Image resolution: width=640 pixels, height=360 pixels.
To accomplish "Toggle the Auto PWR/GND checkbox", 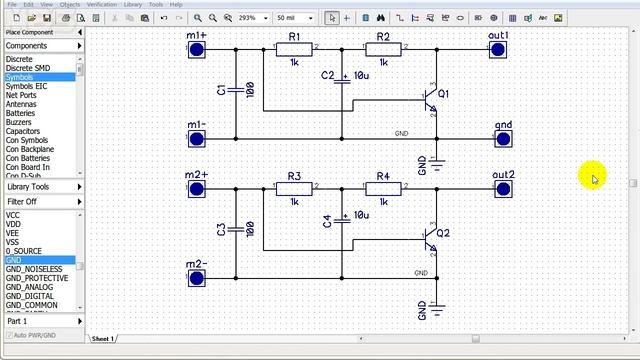I will 9,336.
